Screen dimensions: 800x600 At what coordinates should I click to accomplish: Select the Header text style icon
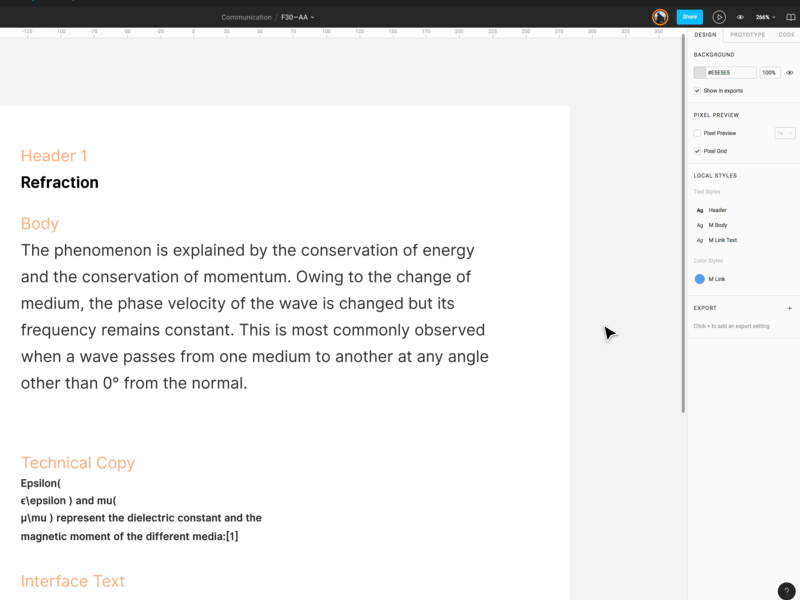tap(700, 210)
